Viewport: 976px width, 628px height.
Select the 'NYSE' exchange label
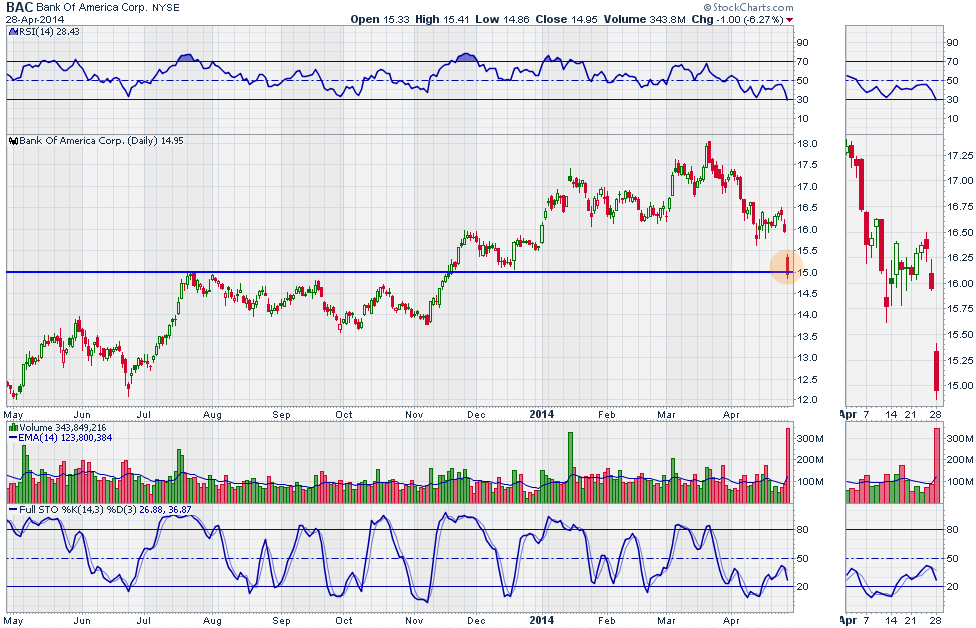(x=166, y=7)
